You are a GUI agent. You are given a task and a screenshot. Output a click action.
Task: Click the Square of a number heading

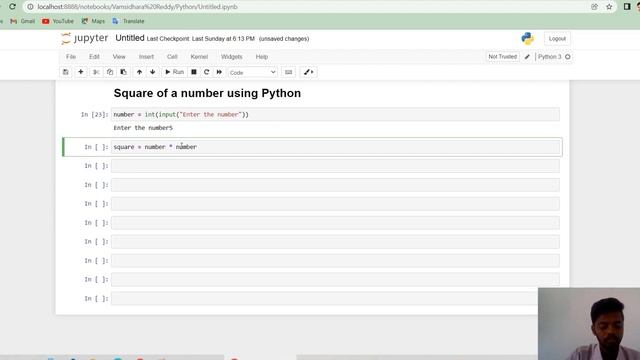(x=207, y=93)
